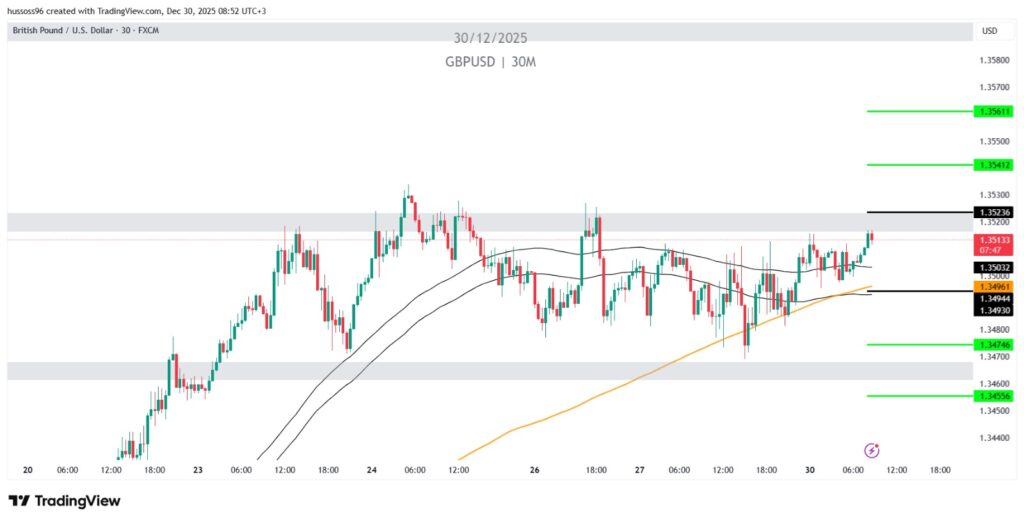Image resolution: width=1024 pixels, height=522 pixels.
Task: Click the green 1.34556 support level tag
Action: coord(996,396)
